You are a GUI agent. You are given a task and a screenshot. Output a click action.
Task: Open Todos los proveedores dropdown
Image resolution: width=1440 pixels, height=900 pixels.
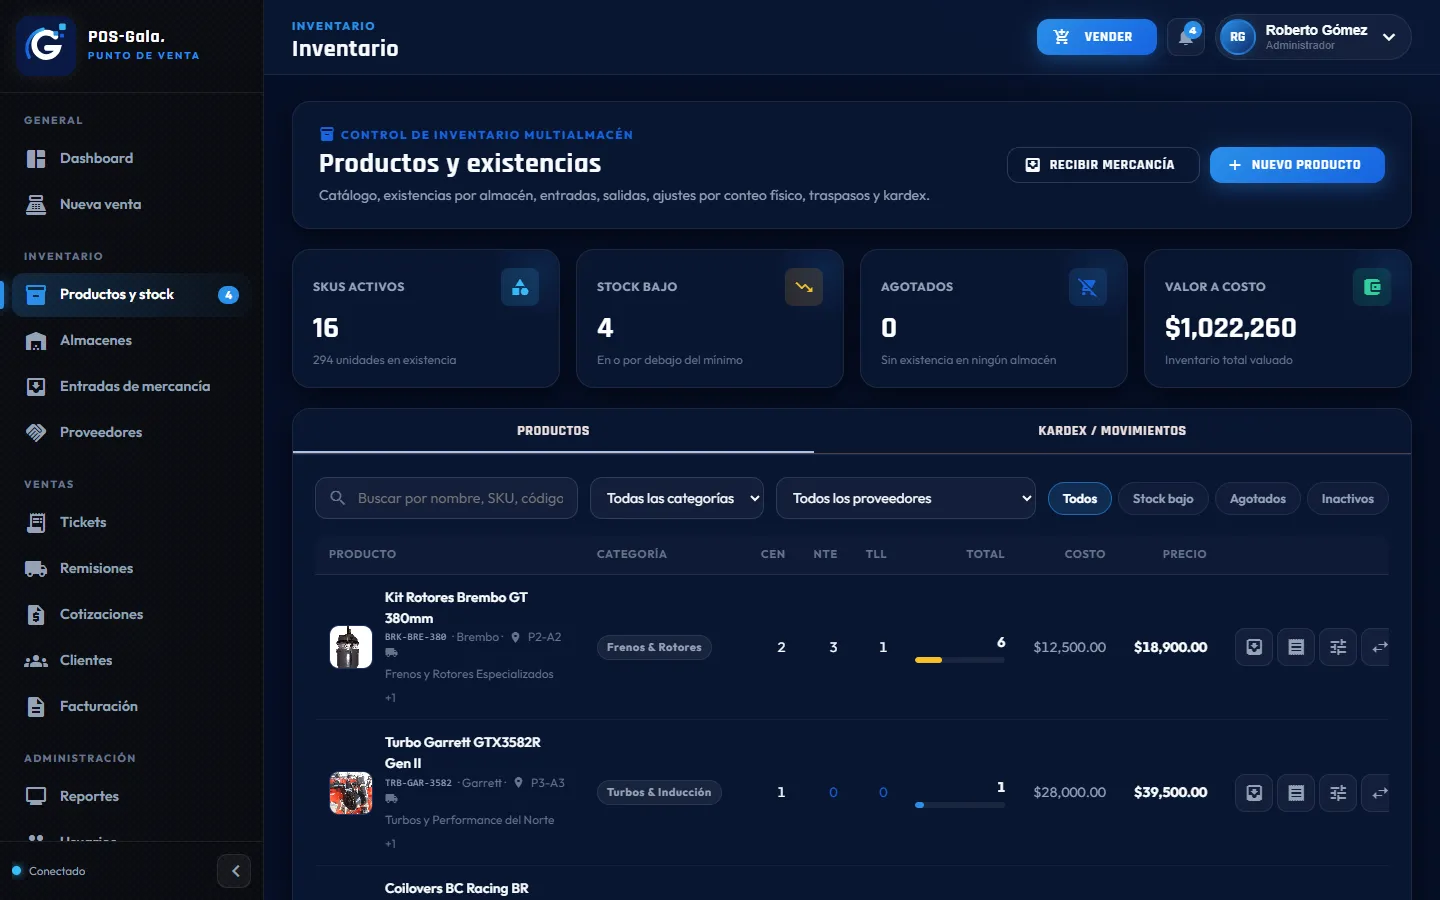906,498
